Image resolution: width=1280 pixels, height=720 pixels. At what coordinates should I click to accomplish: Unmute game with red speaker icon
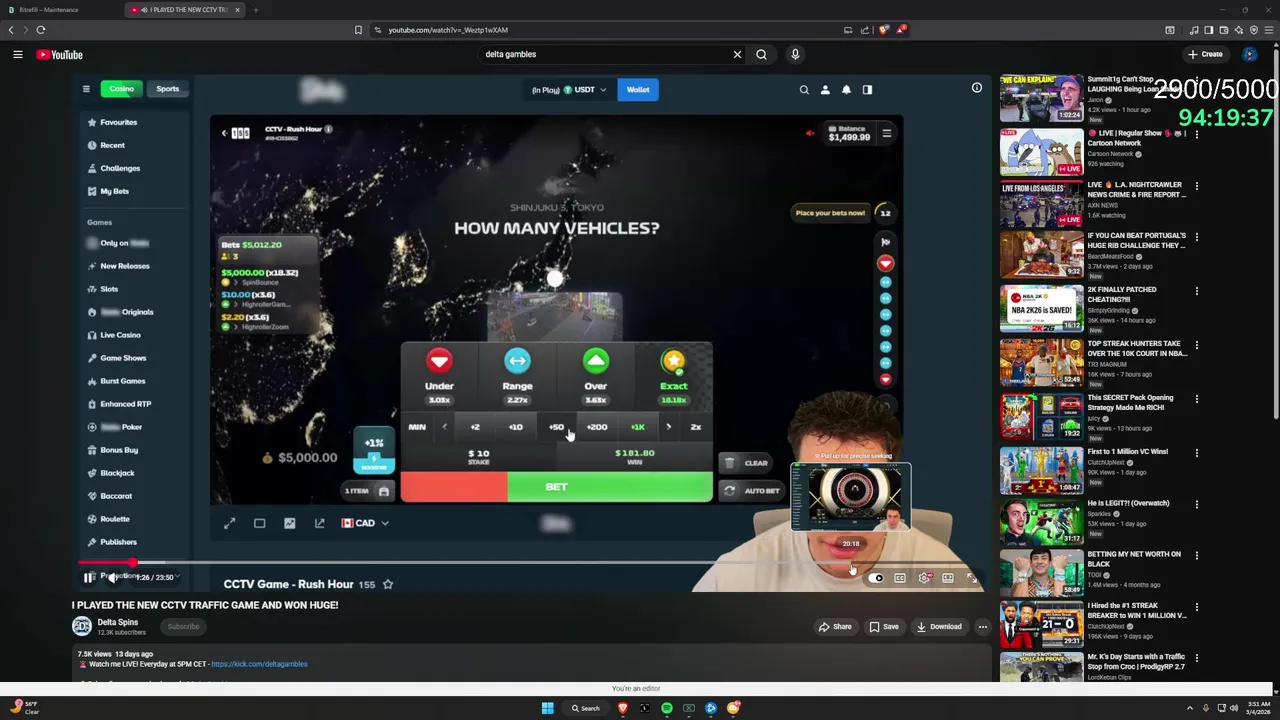(810, 133)
